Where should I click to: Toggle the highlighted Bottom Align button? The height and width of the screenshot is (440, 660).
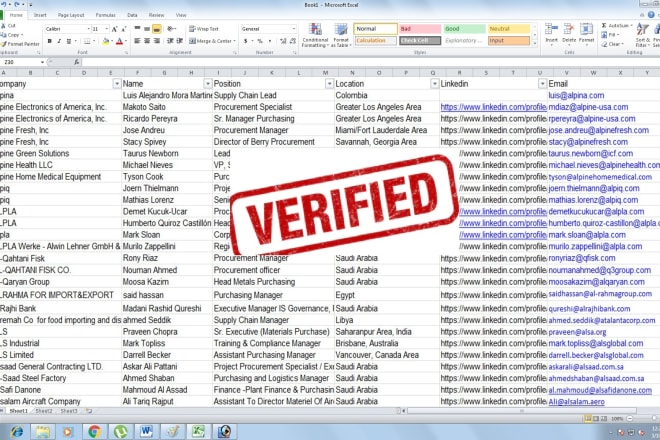[156, 29]
